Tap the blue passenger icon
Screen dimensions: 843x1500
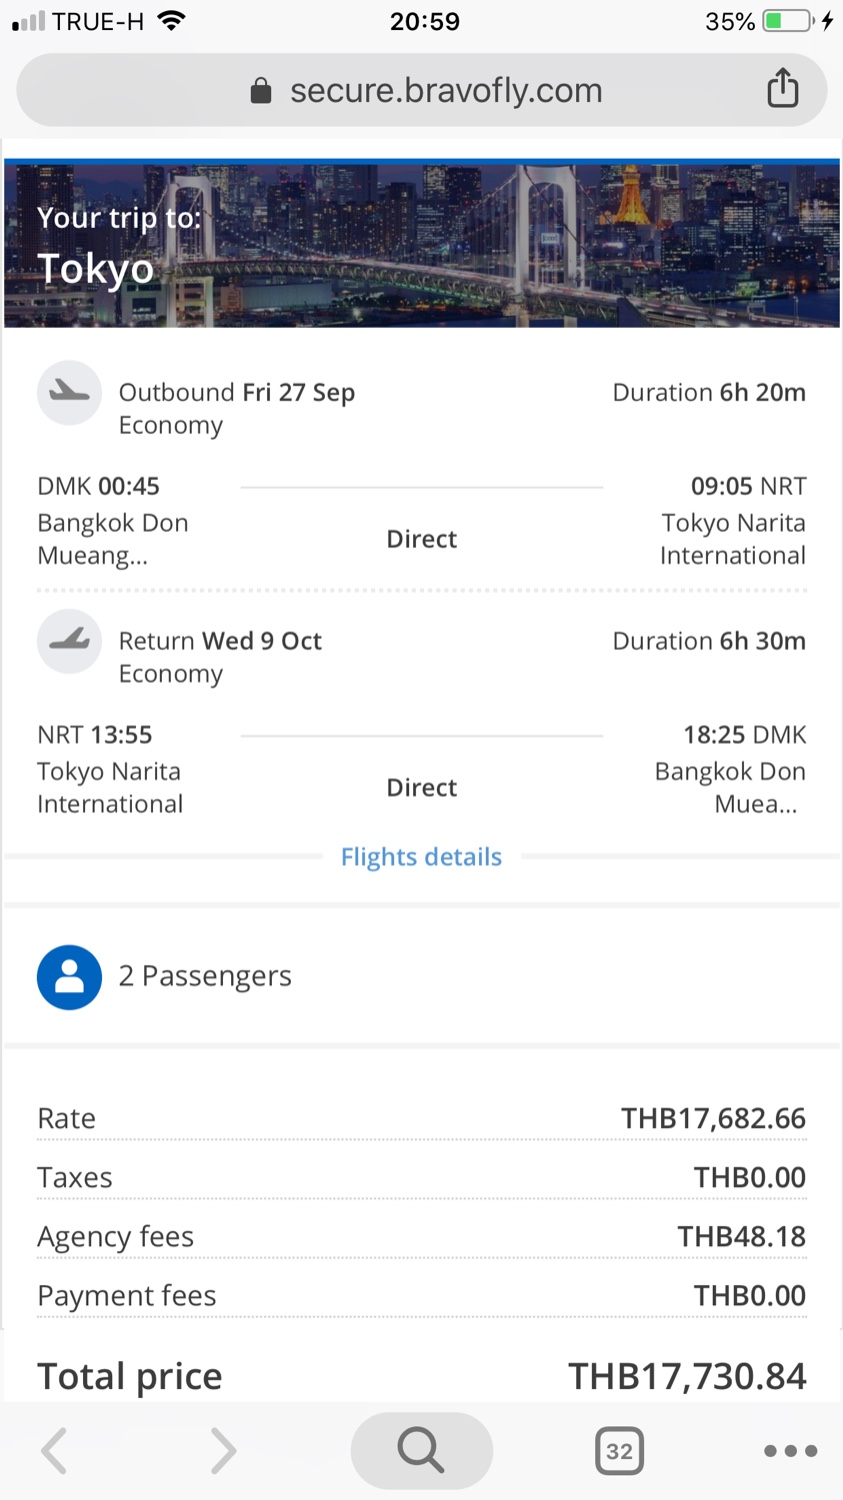[x=69, y=977]
